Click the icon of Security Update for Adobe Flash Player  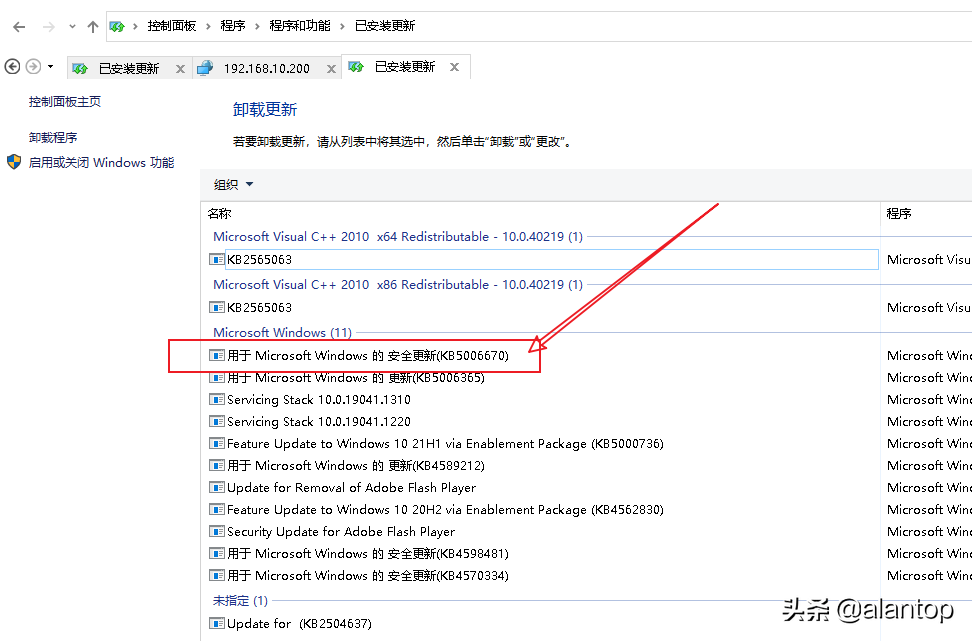click(216, 532)
